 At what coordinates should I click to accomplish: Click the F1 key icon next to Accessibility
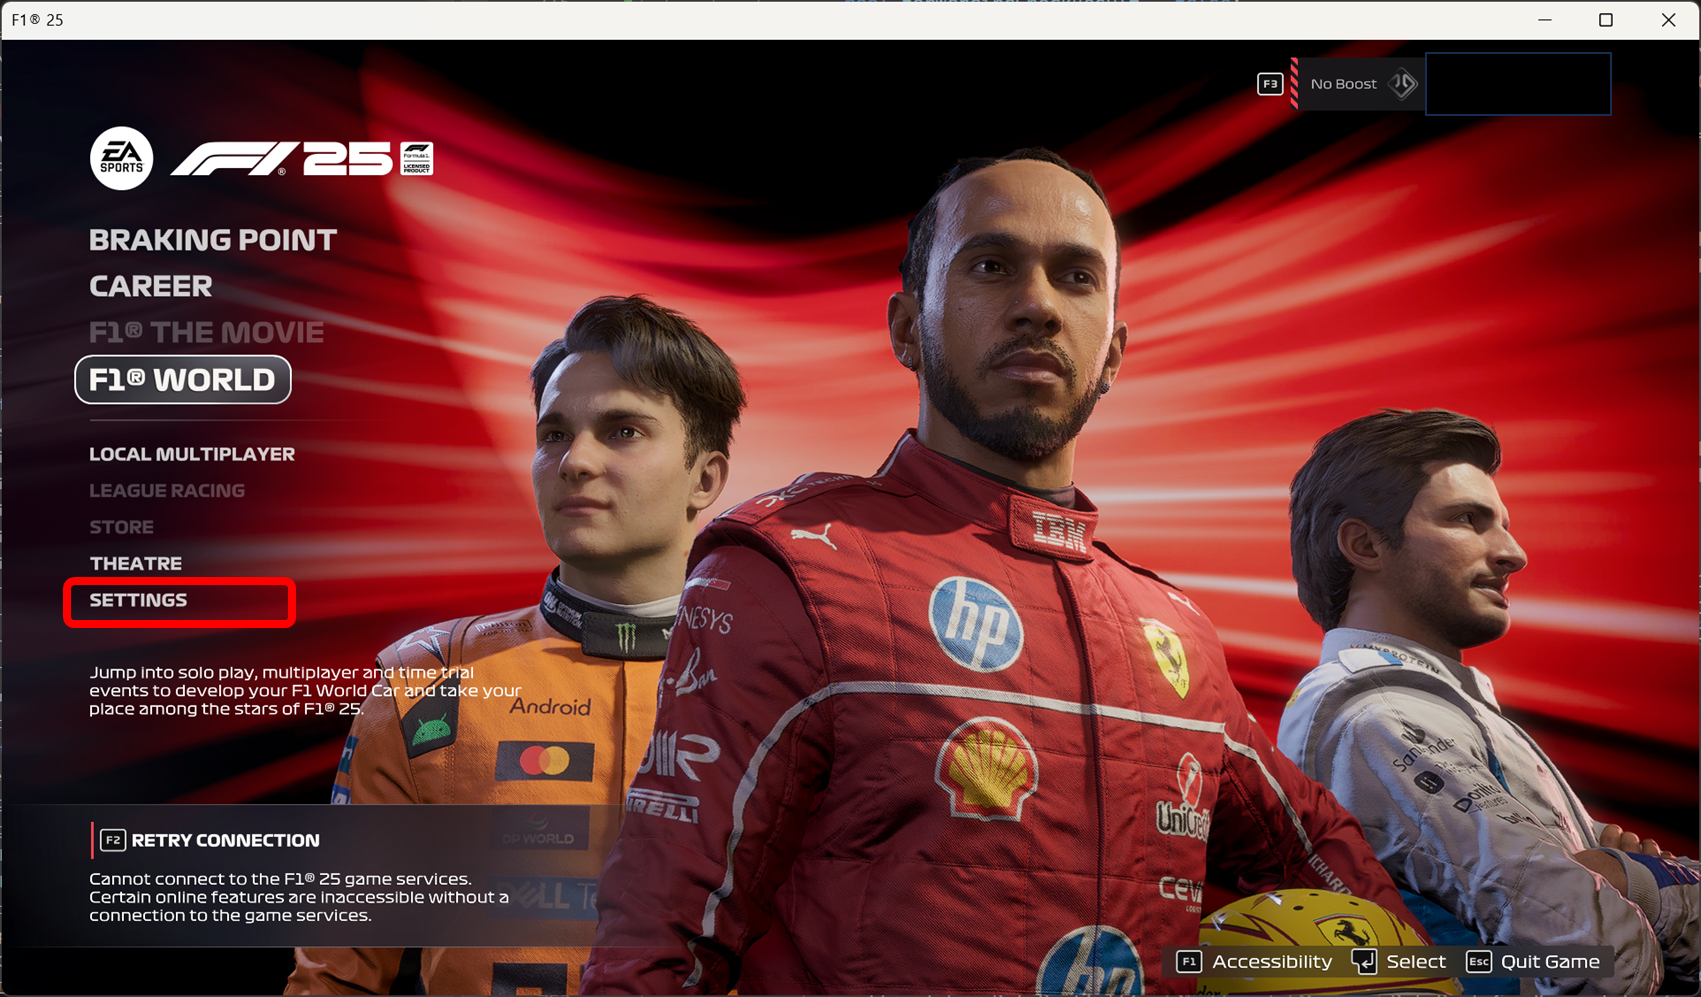tap(1189, 962)
